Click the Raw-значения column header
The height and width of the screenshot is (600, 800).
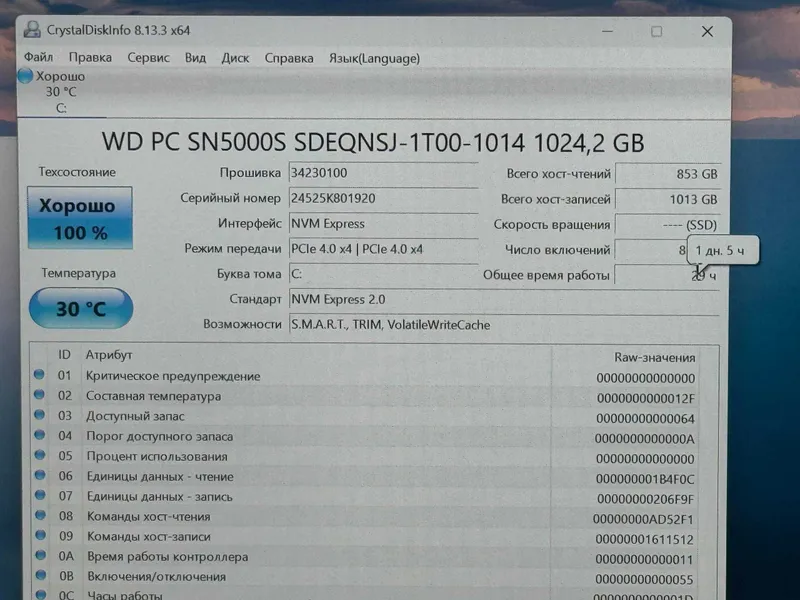(x=655, y=358)
